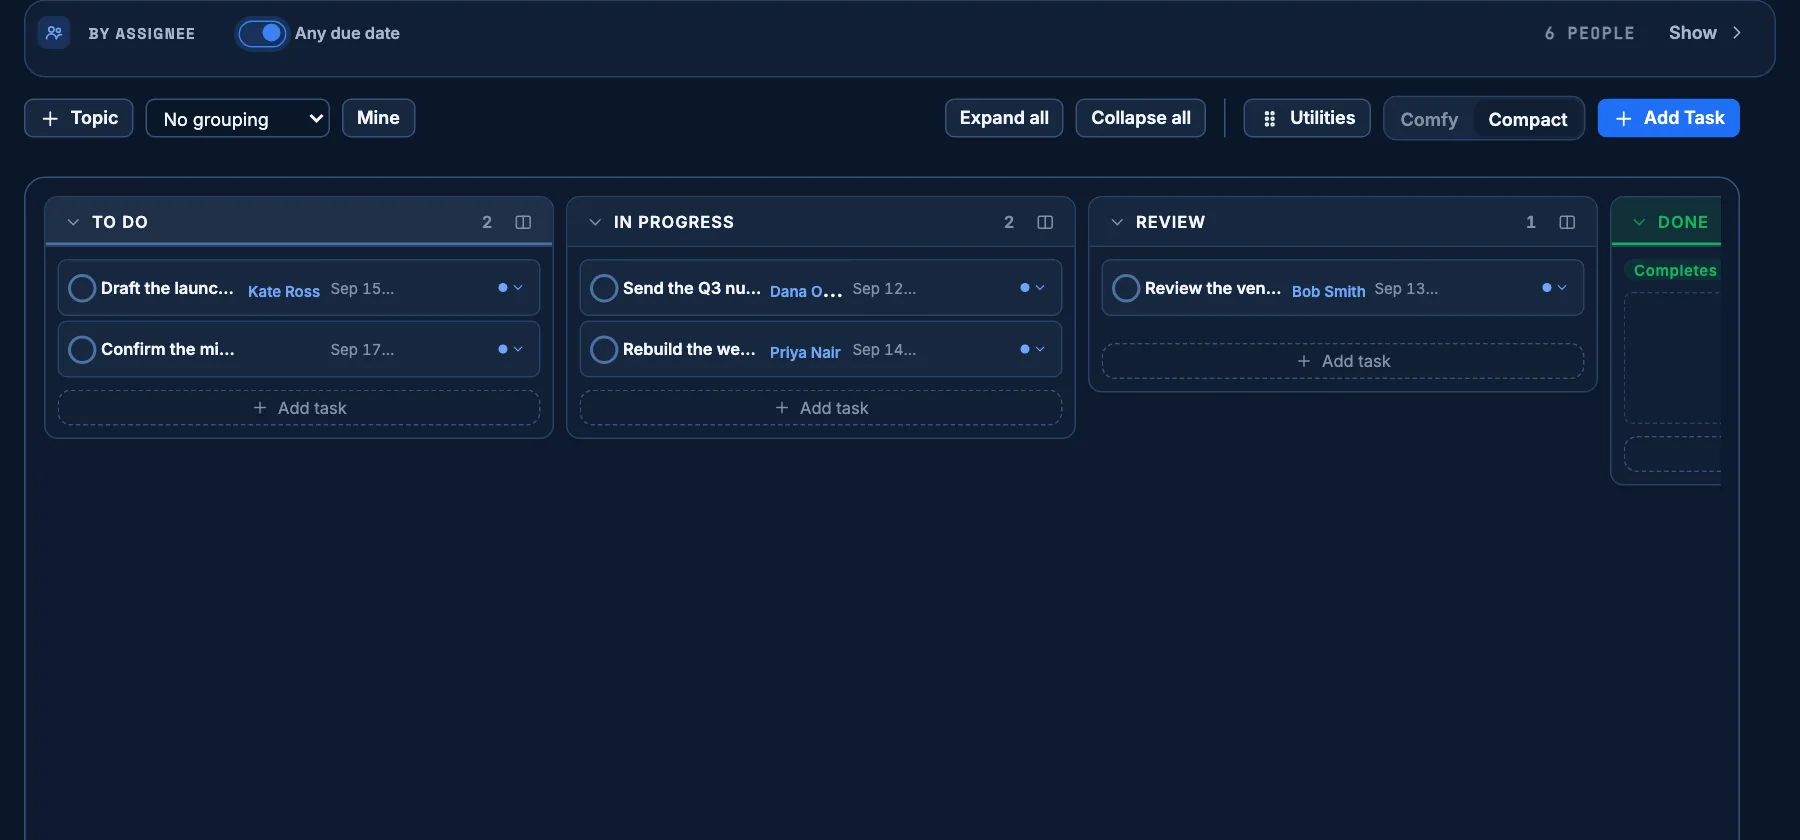The height and width of the screenshot is (840, 1800).
Task: Collapse the Done column
Action: 1639,222
